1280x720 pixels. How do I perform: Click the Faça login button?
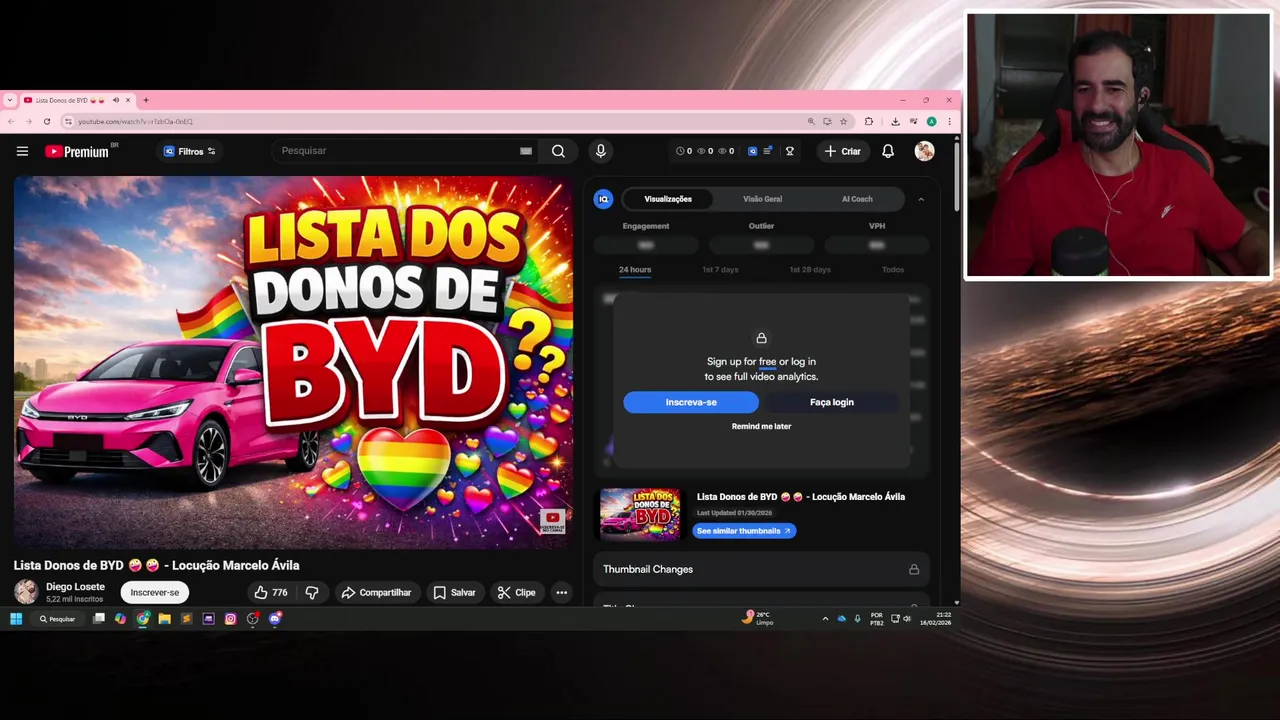[x=831, y=402]
